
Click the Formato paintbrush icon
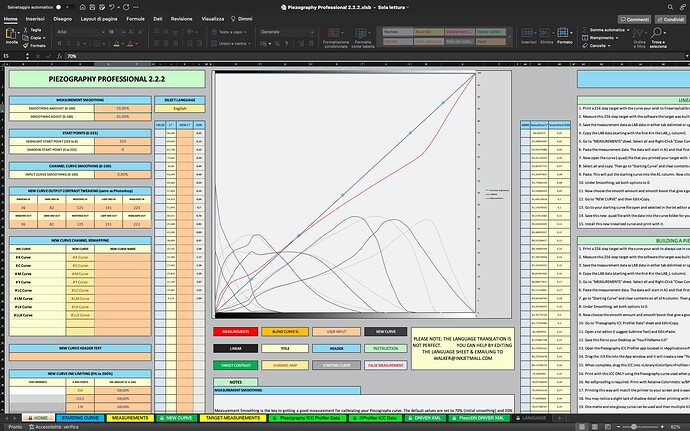(26, 45)
